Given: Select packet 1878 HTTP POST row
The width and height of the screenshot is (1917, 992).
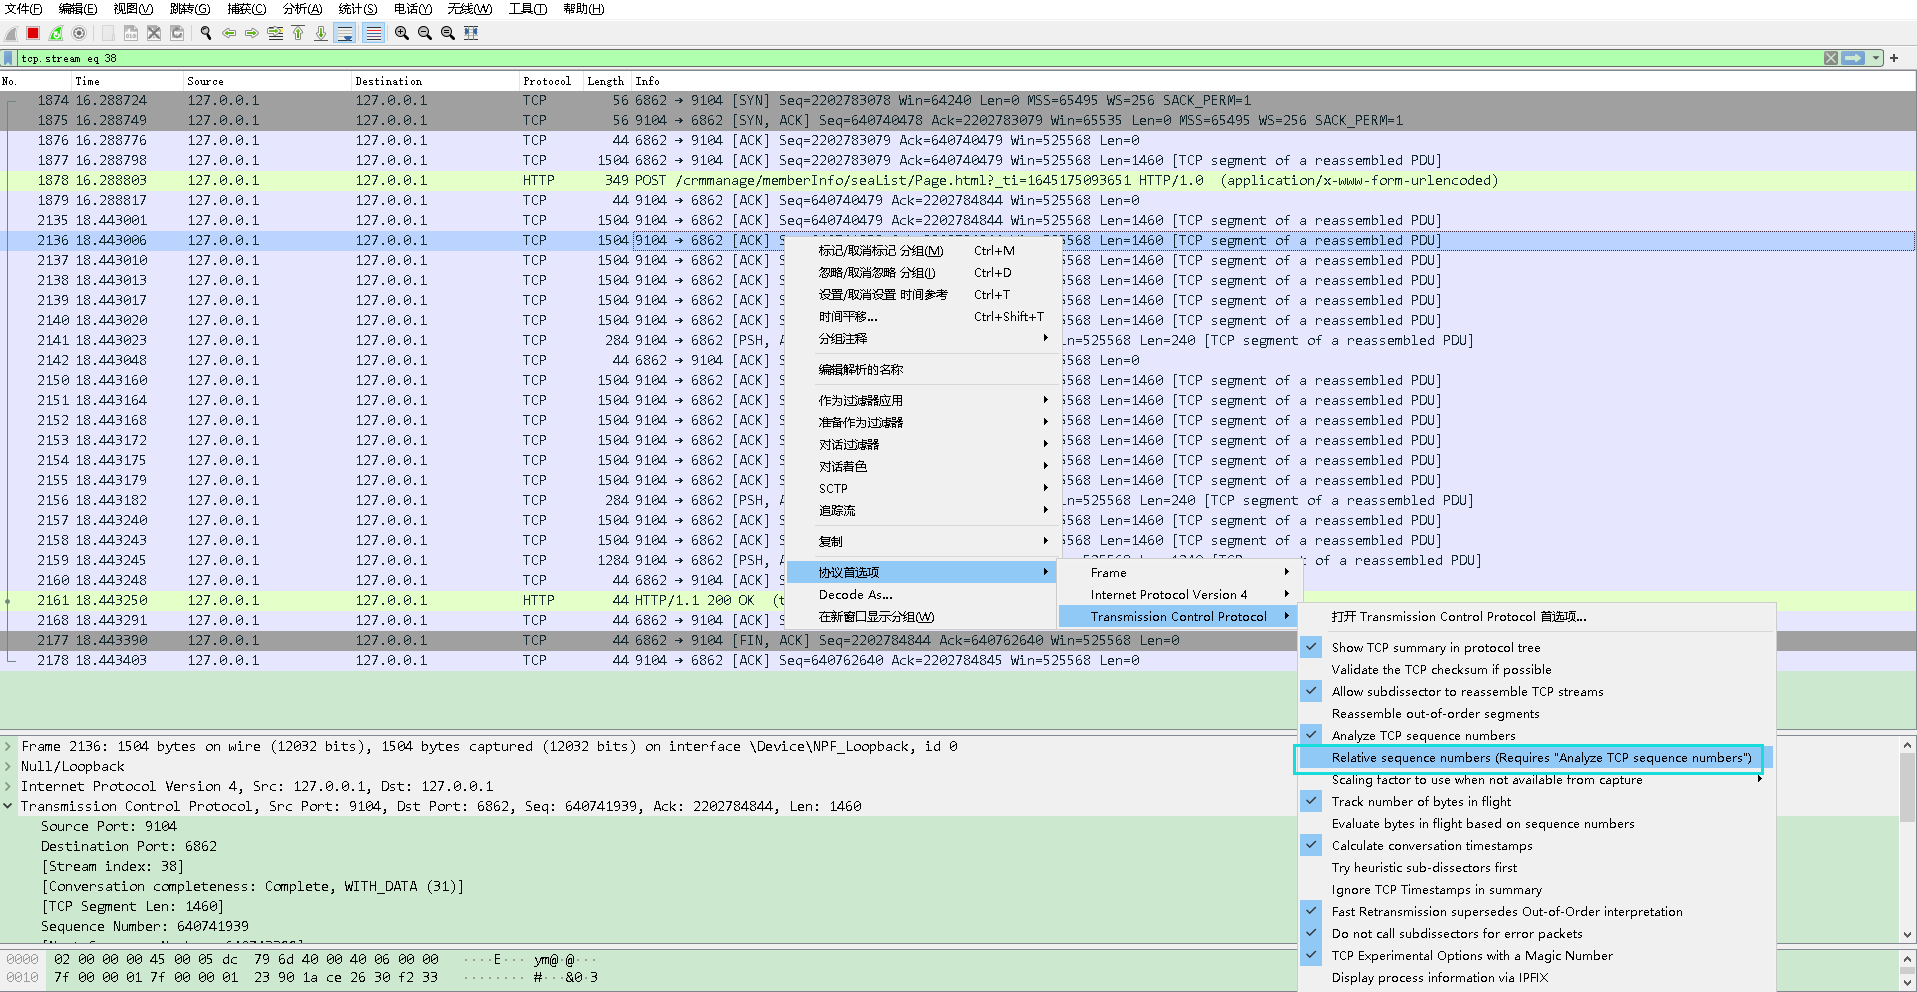Looking at the screenshot, I should (x=958, y=181).
